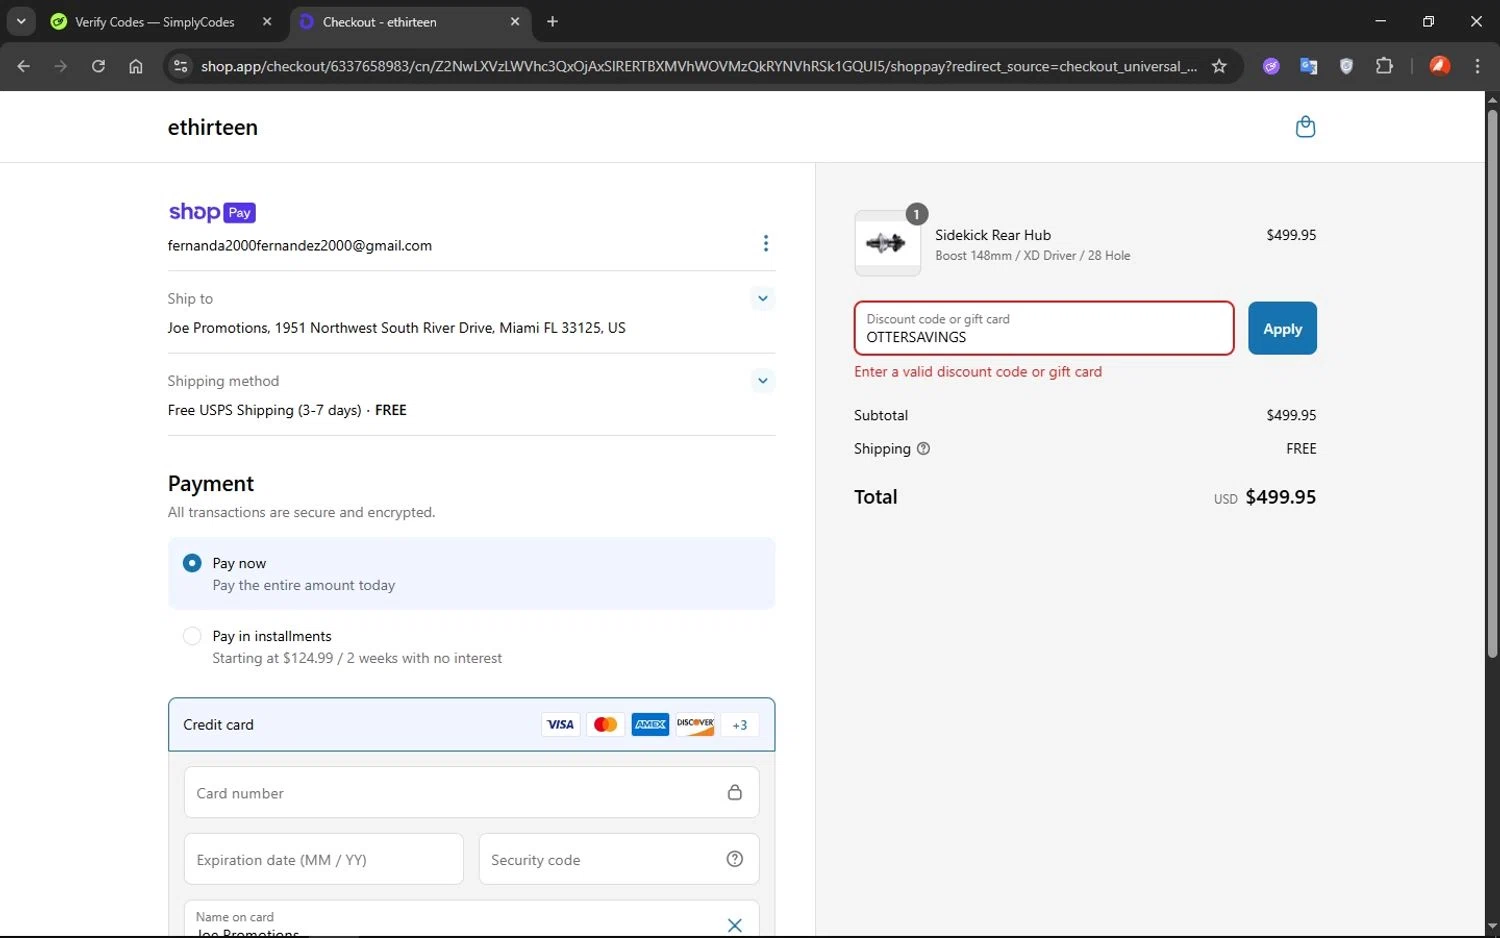The height and width of the screenshot is (938, 1500).
Task: Click the Sidekick Rear Hub product thumbnail
Action: pyautogui.click(x=887, y=243)
